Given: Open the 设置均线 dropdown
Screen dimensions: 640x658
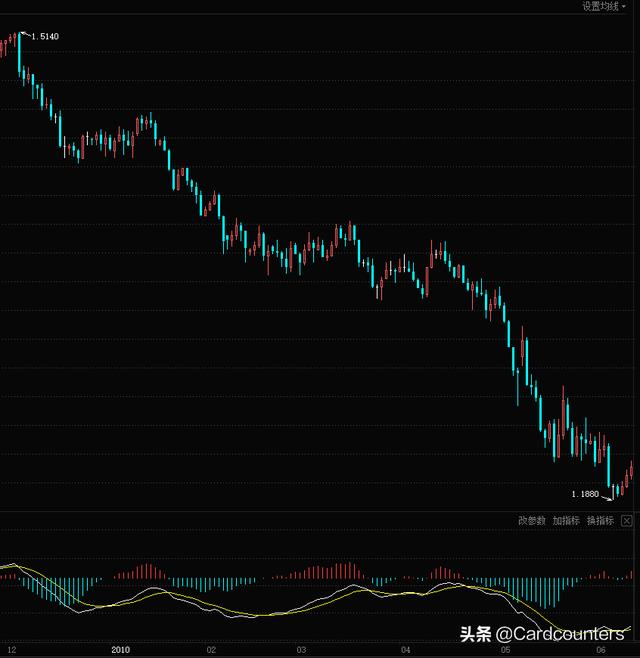Looking at the screenshot, I should point(603,6).
